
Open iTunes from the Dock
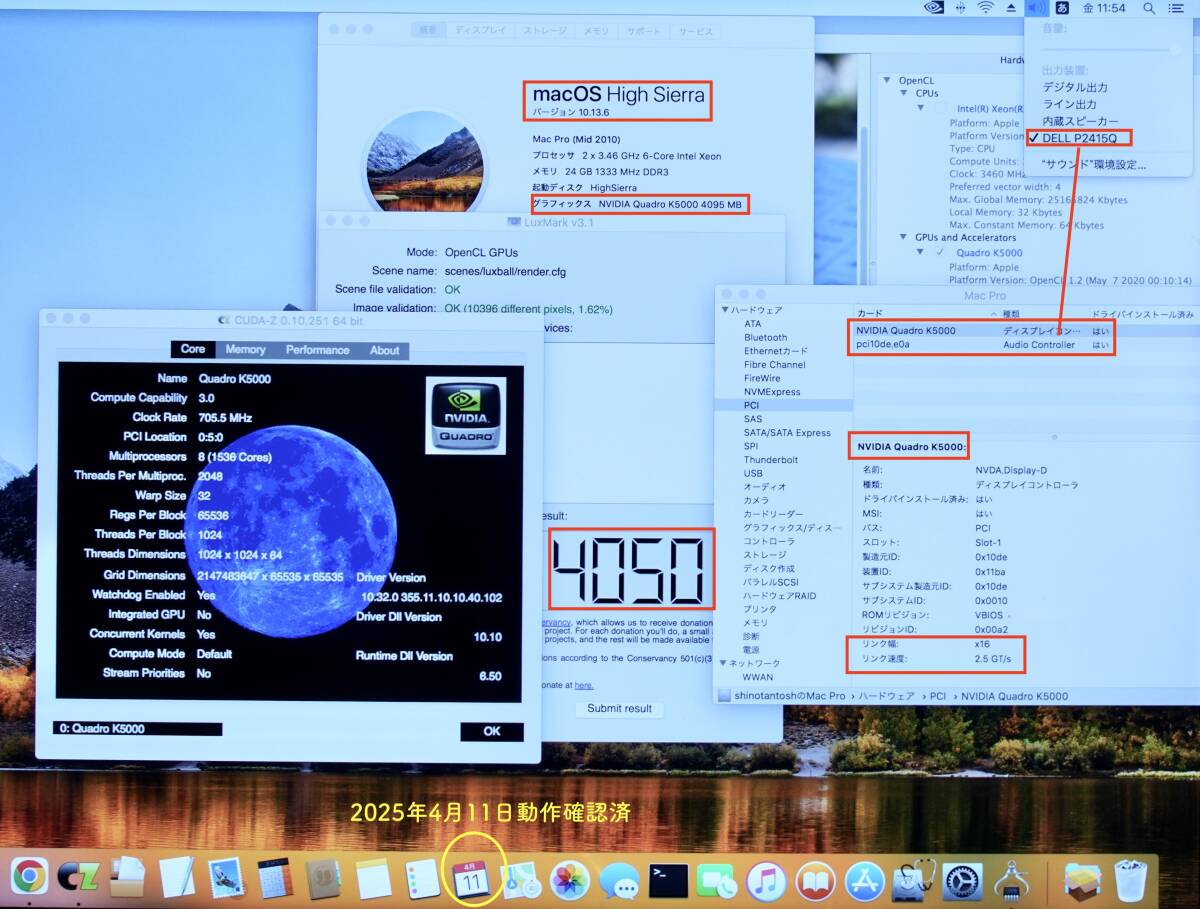pyautogui.click(x=766, y=880)
